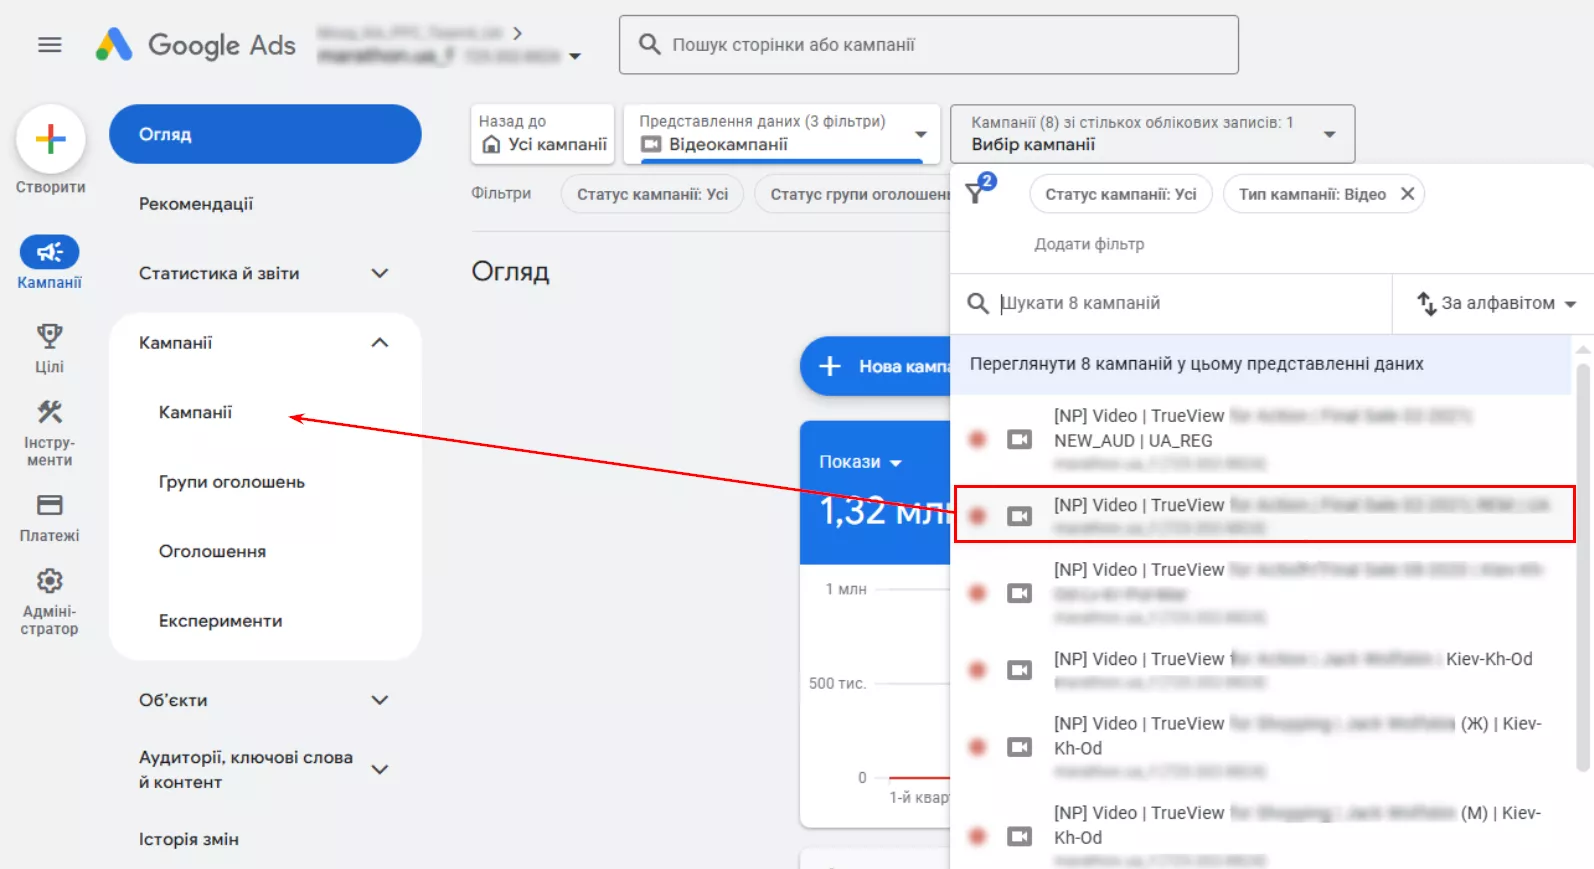Open the hamburger main menu
The width and height of the screenshot is (1594, 869).
click(x=50, y=45)
